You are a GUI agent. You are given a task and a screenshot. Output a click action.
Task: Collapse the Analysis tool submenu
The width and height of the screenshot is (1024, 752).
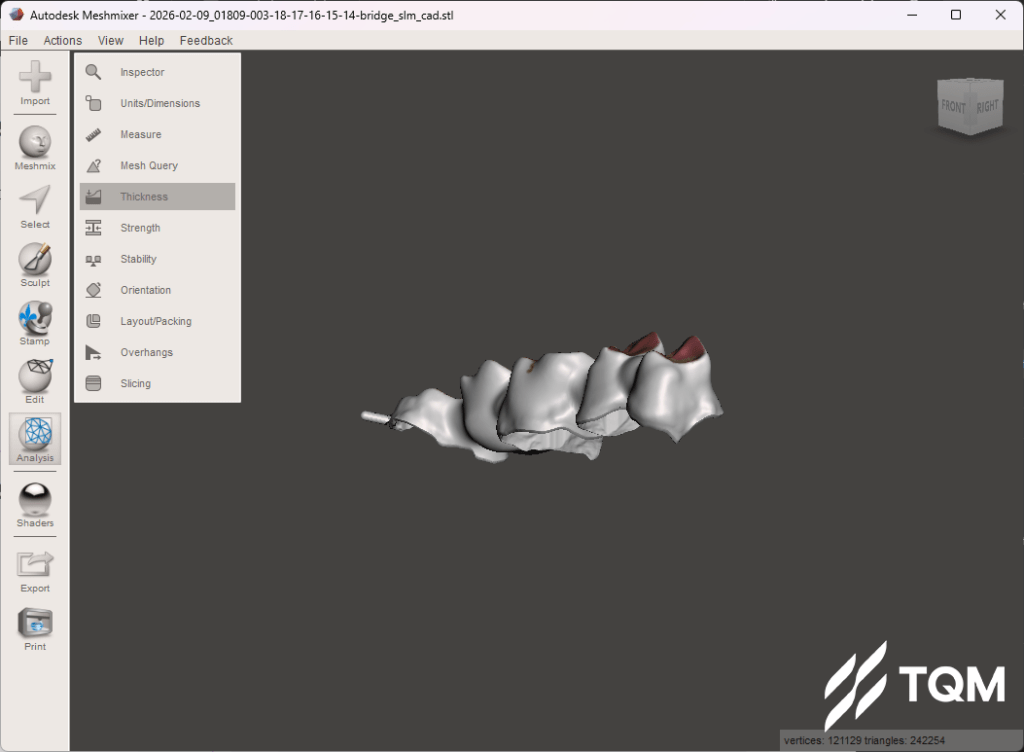(35, 437)
